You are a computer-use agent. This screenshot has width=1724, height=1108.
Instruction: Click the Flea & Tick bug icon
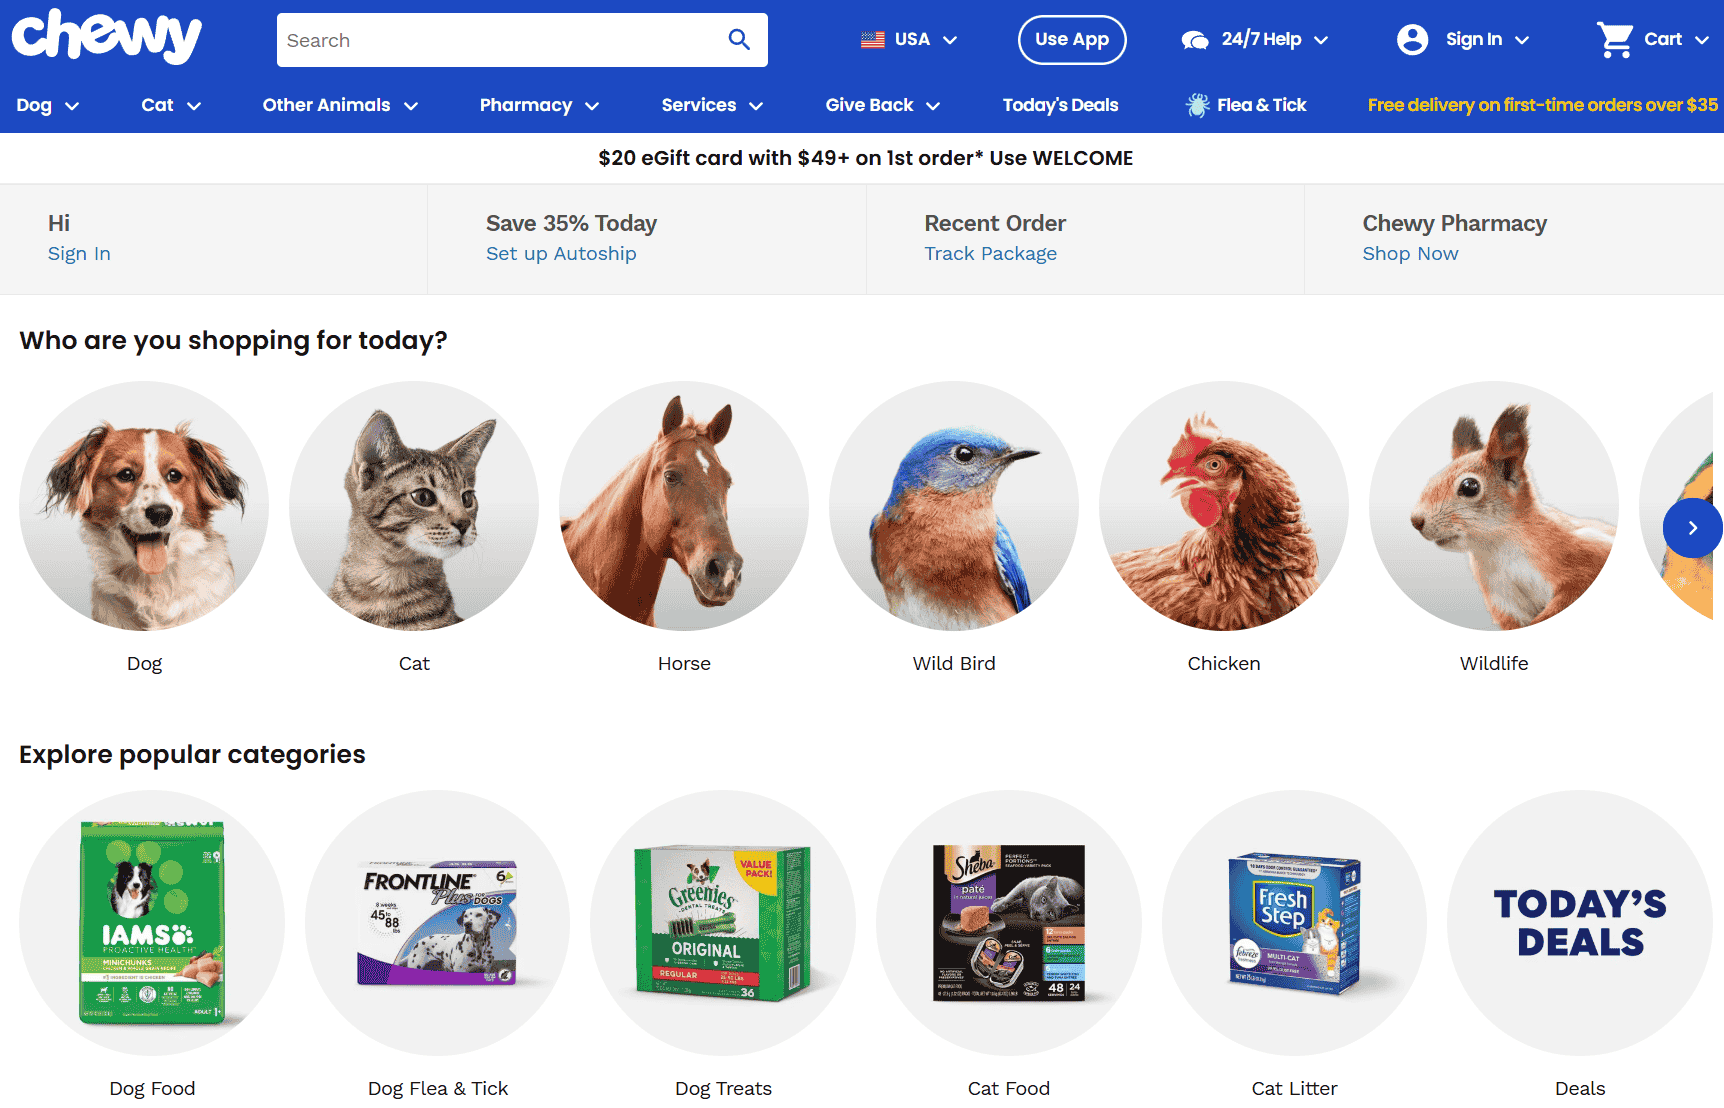(1196, 104)
